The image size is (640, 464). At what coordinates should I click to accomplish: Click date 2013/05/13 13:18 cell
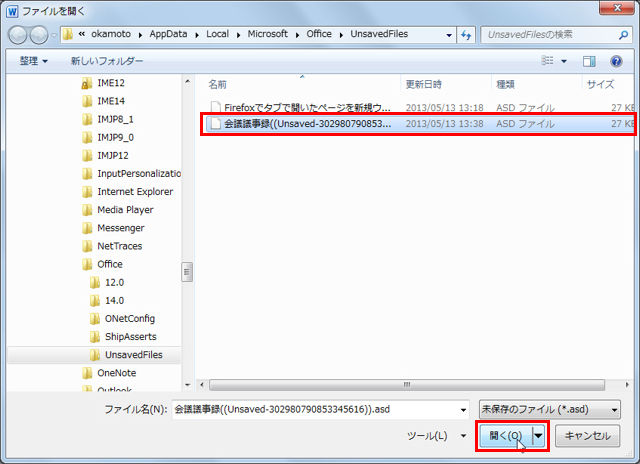click(444, 108)
